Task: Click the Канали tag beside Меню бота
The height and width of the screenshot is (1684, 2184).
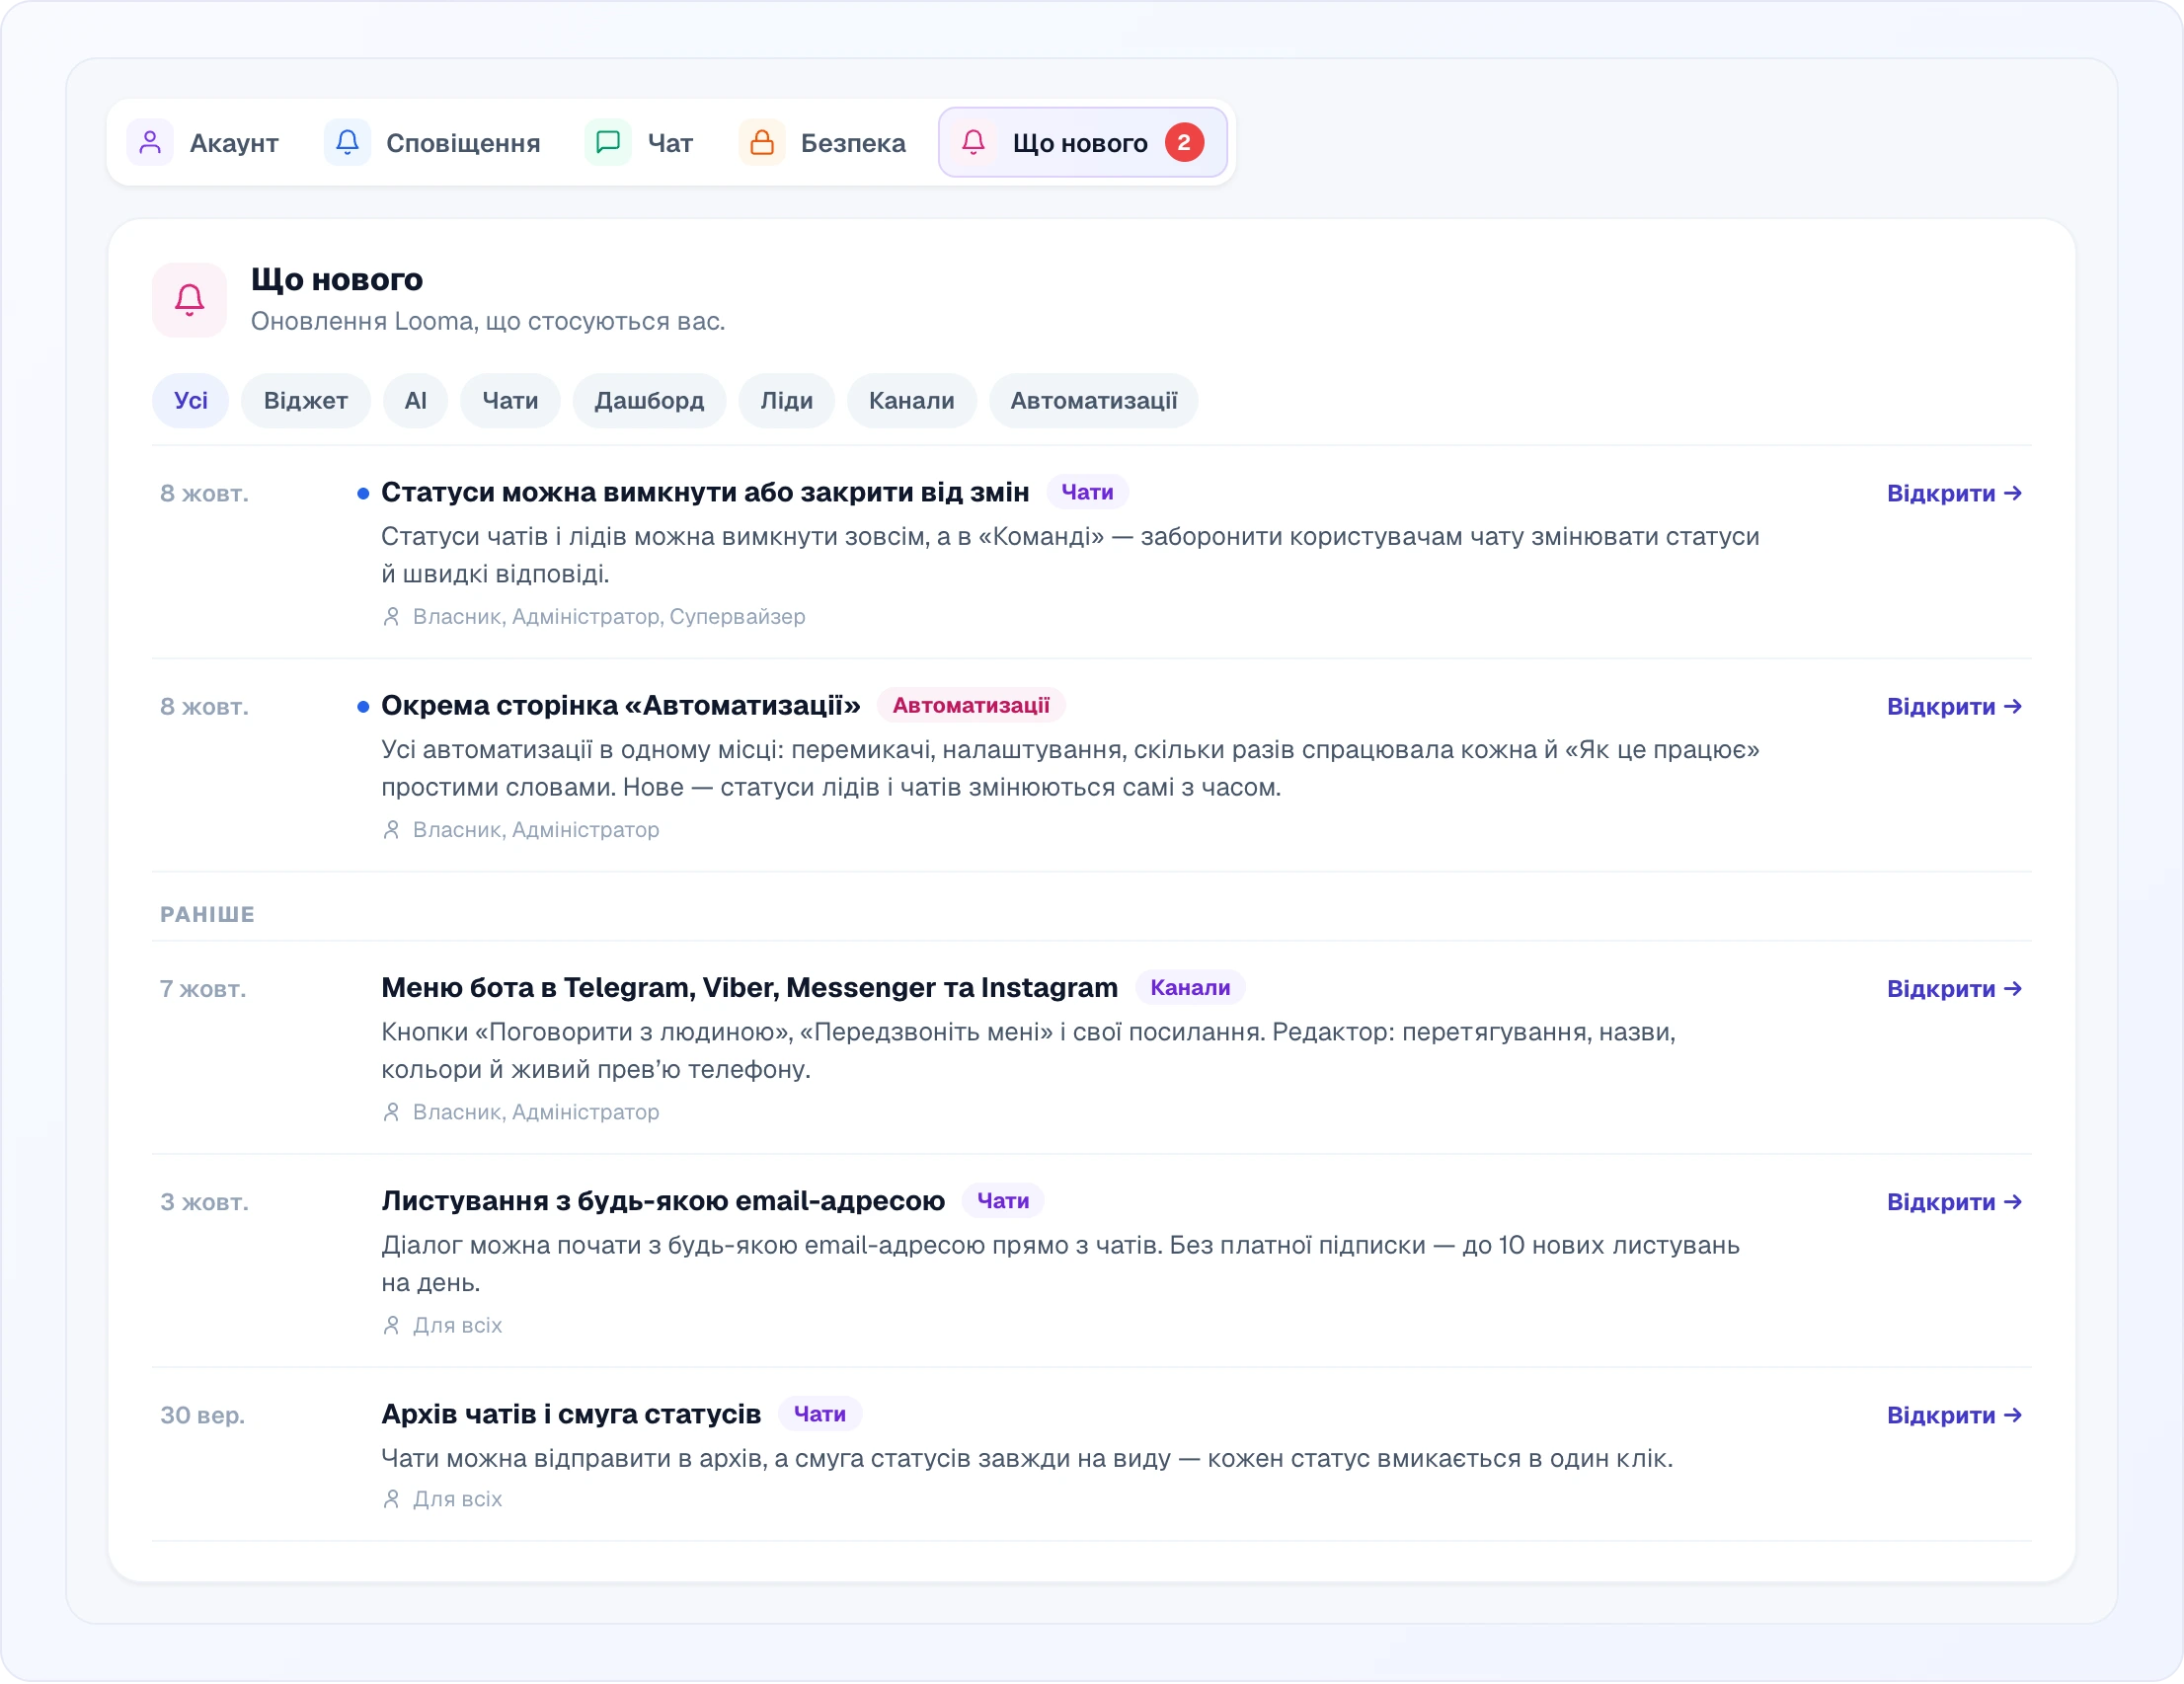Action: point(1190,988)
